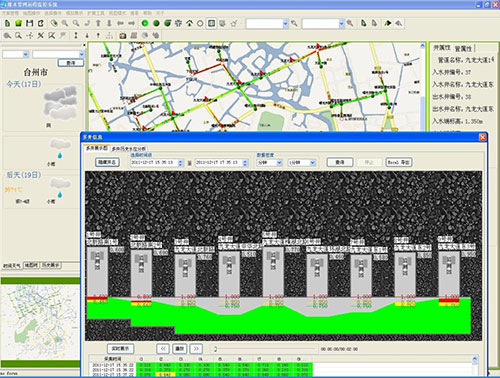Image resolution: width=500 pixels, height=378 pixels.
Task: Switch to the multi-well history analysis tab
Action: [x=129, y=149]
